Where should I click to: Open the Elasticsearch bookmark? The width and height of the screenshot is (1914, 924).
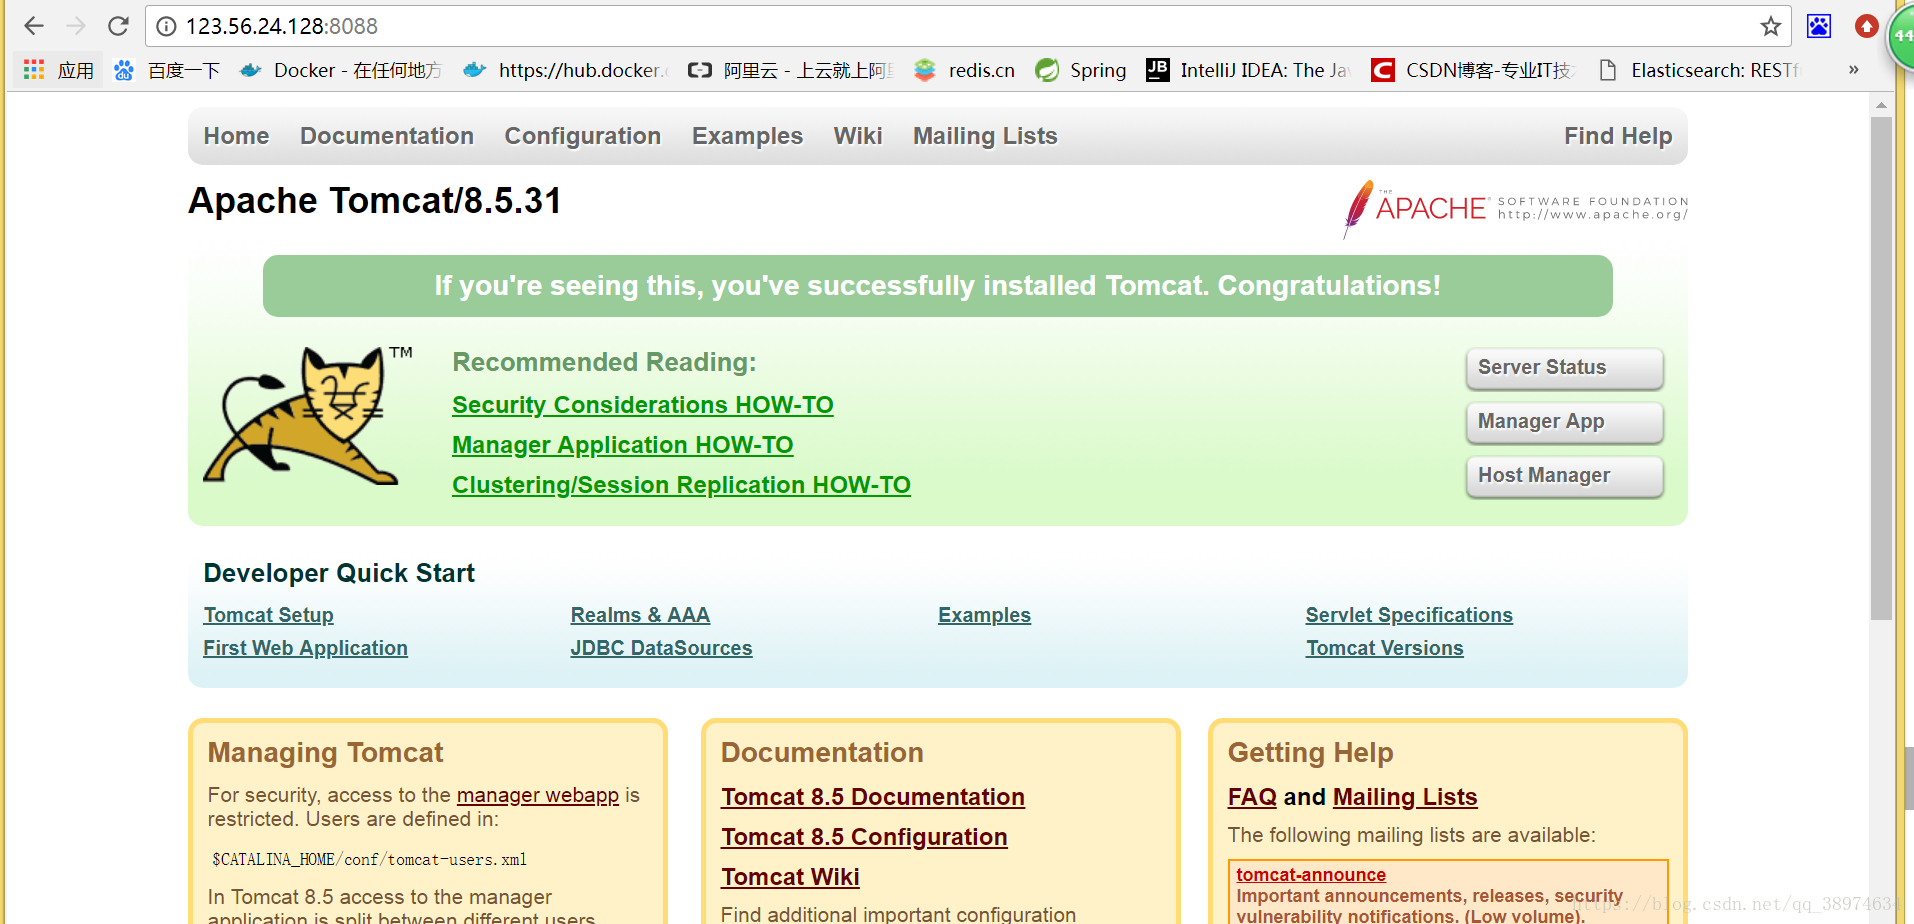coord(1699,70)
